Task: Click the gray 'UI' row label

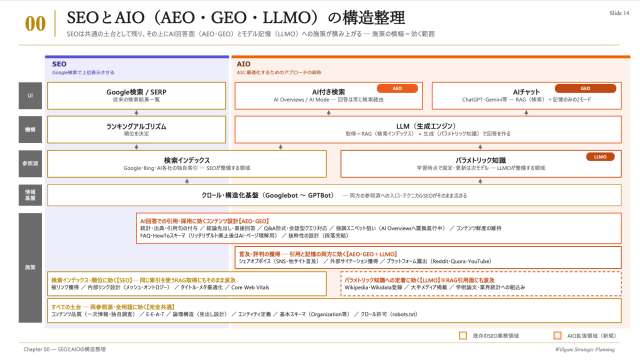Action: pyautogui.click(x=30, y=96)
